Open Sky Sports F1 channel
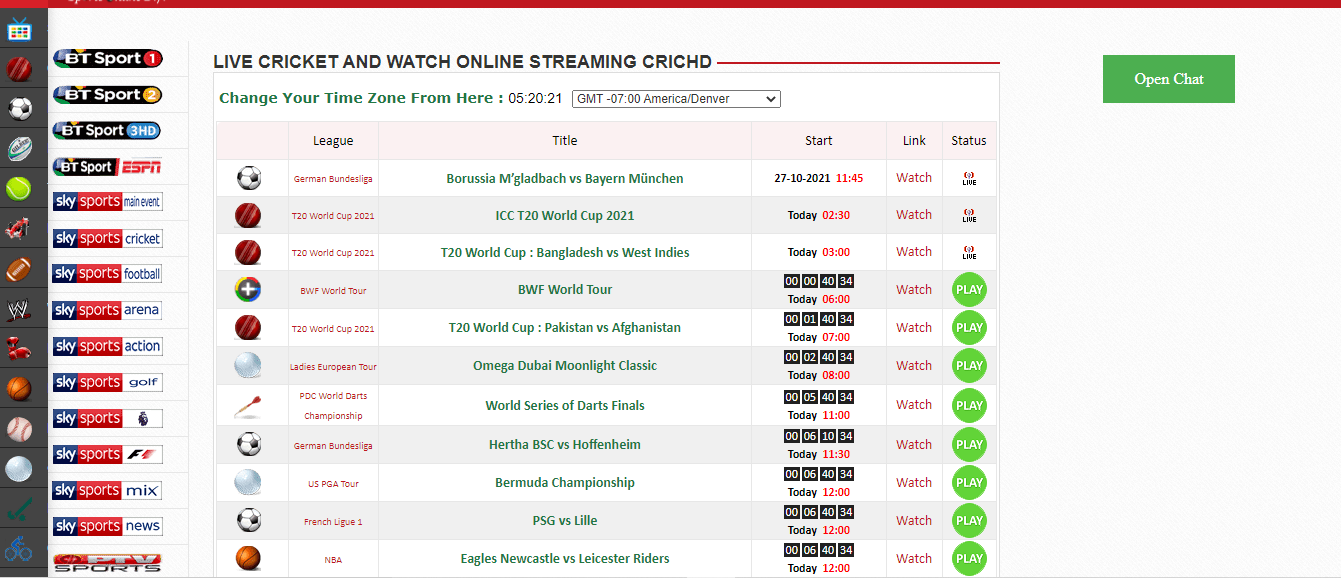This screenshot has width=1341, height=578. click(x=107, y=454)
